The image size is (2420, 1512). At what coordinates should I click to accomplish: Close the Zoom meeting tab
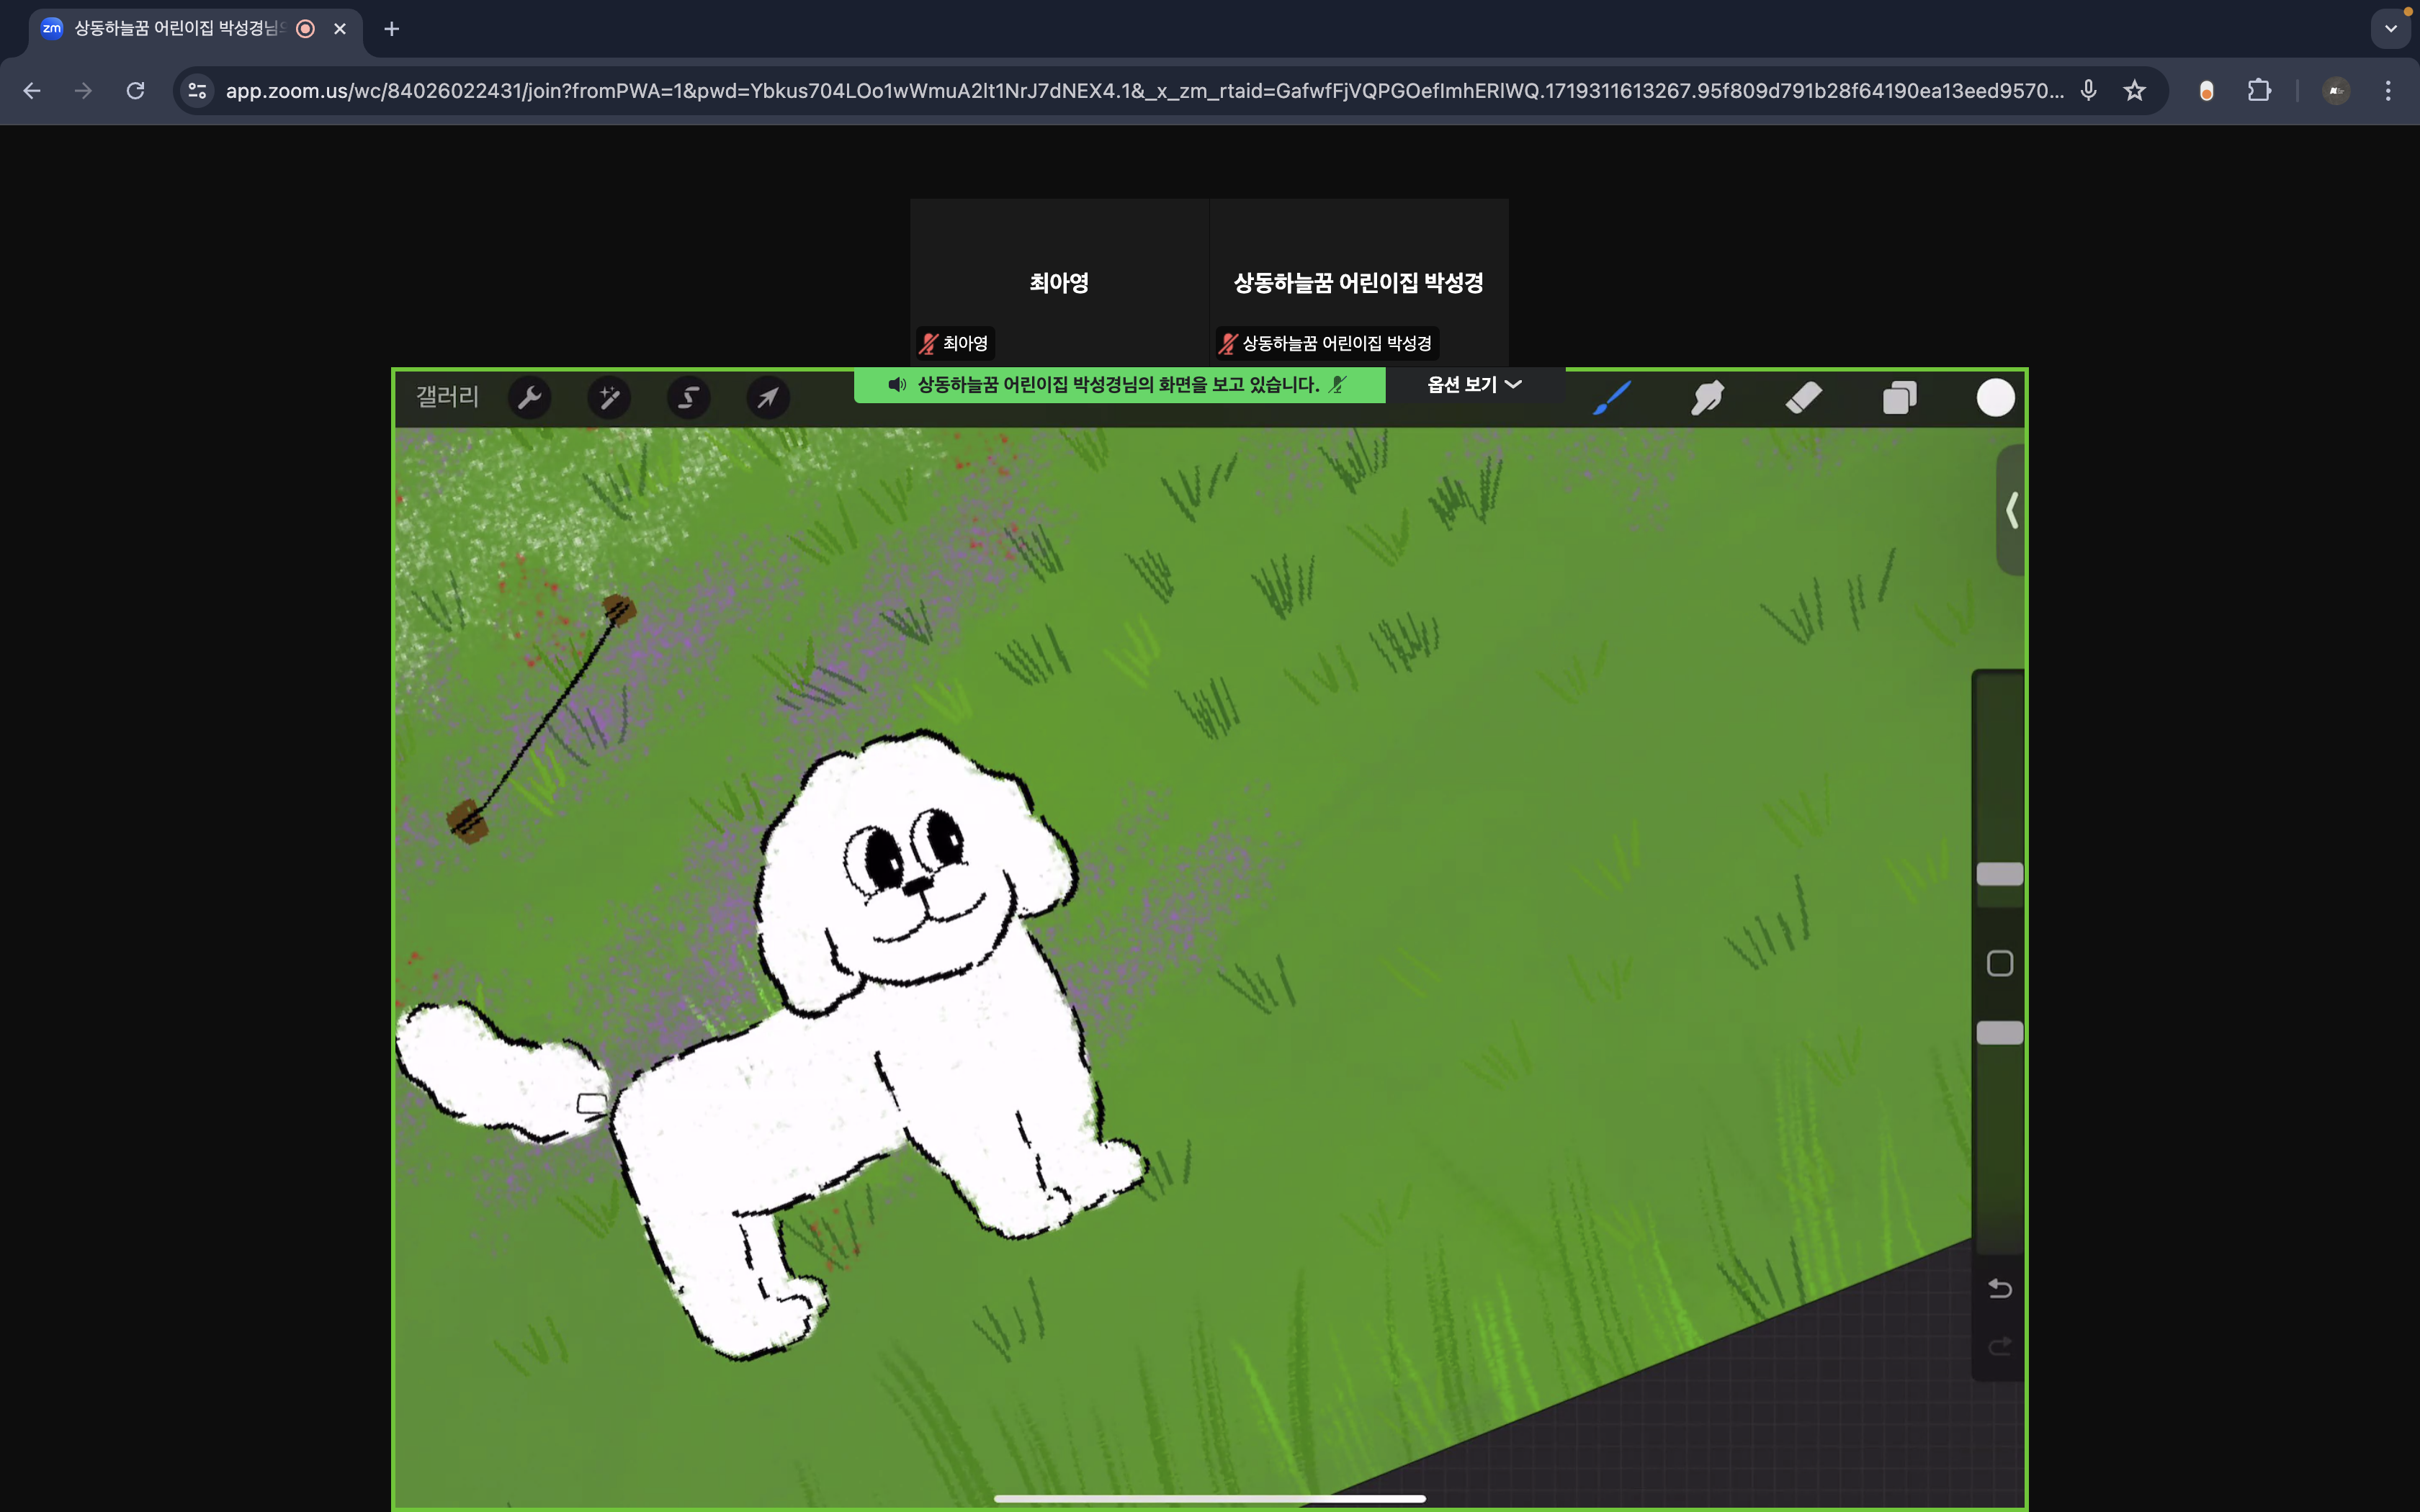(340, 29)
